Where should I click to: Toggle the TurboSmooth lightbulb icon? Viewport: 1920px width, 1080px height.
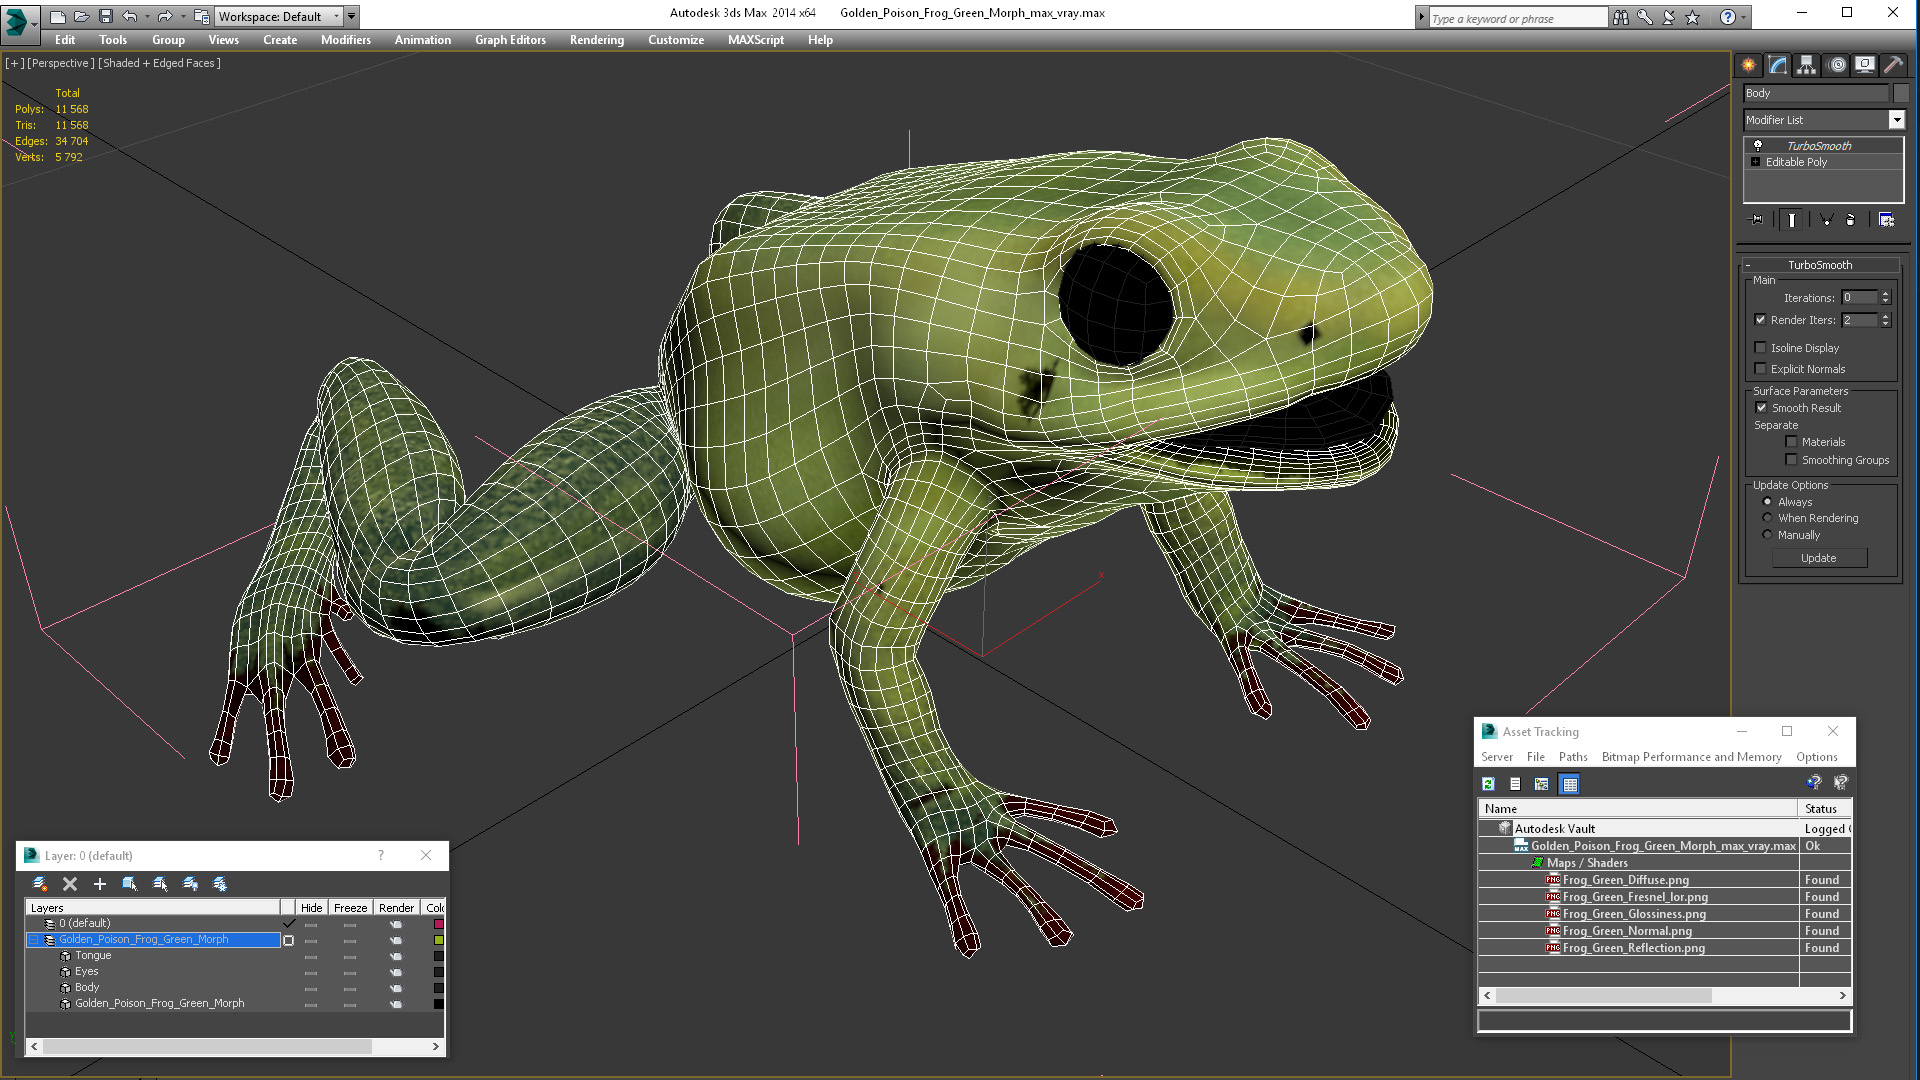(x=1757, y=145)
